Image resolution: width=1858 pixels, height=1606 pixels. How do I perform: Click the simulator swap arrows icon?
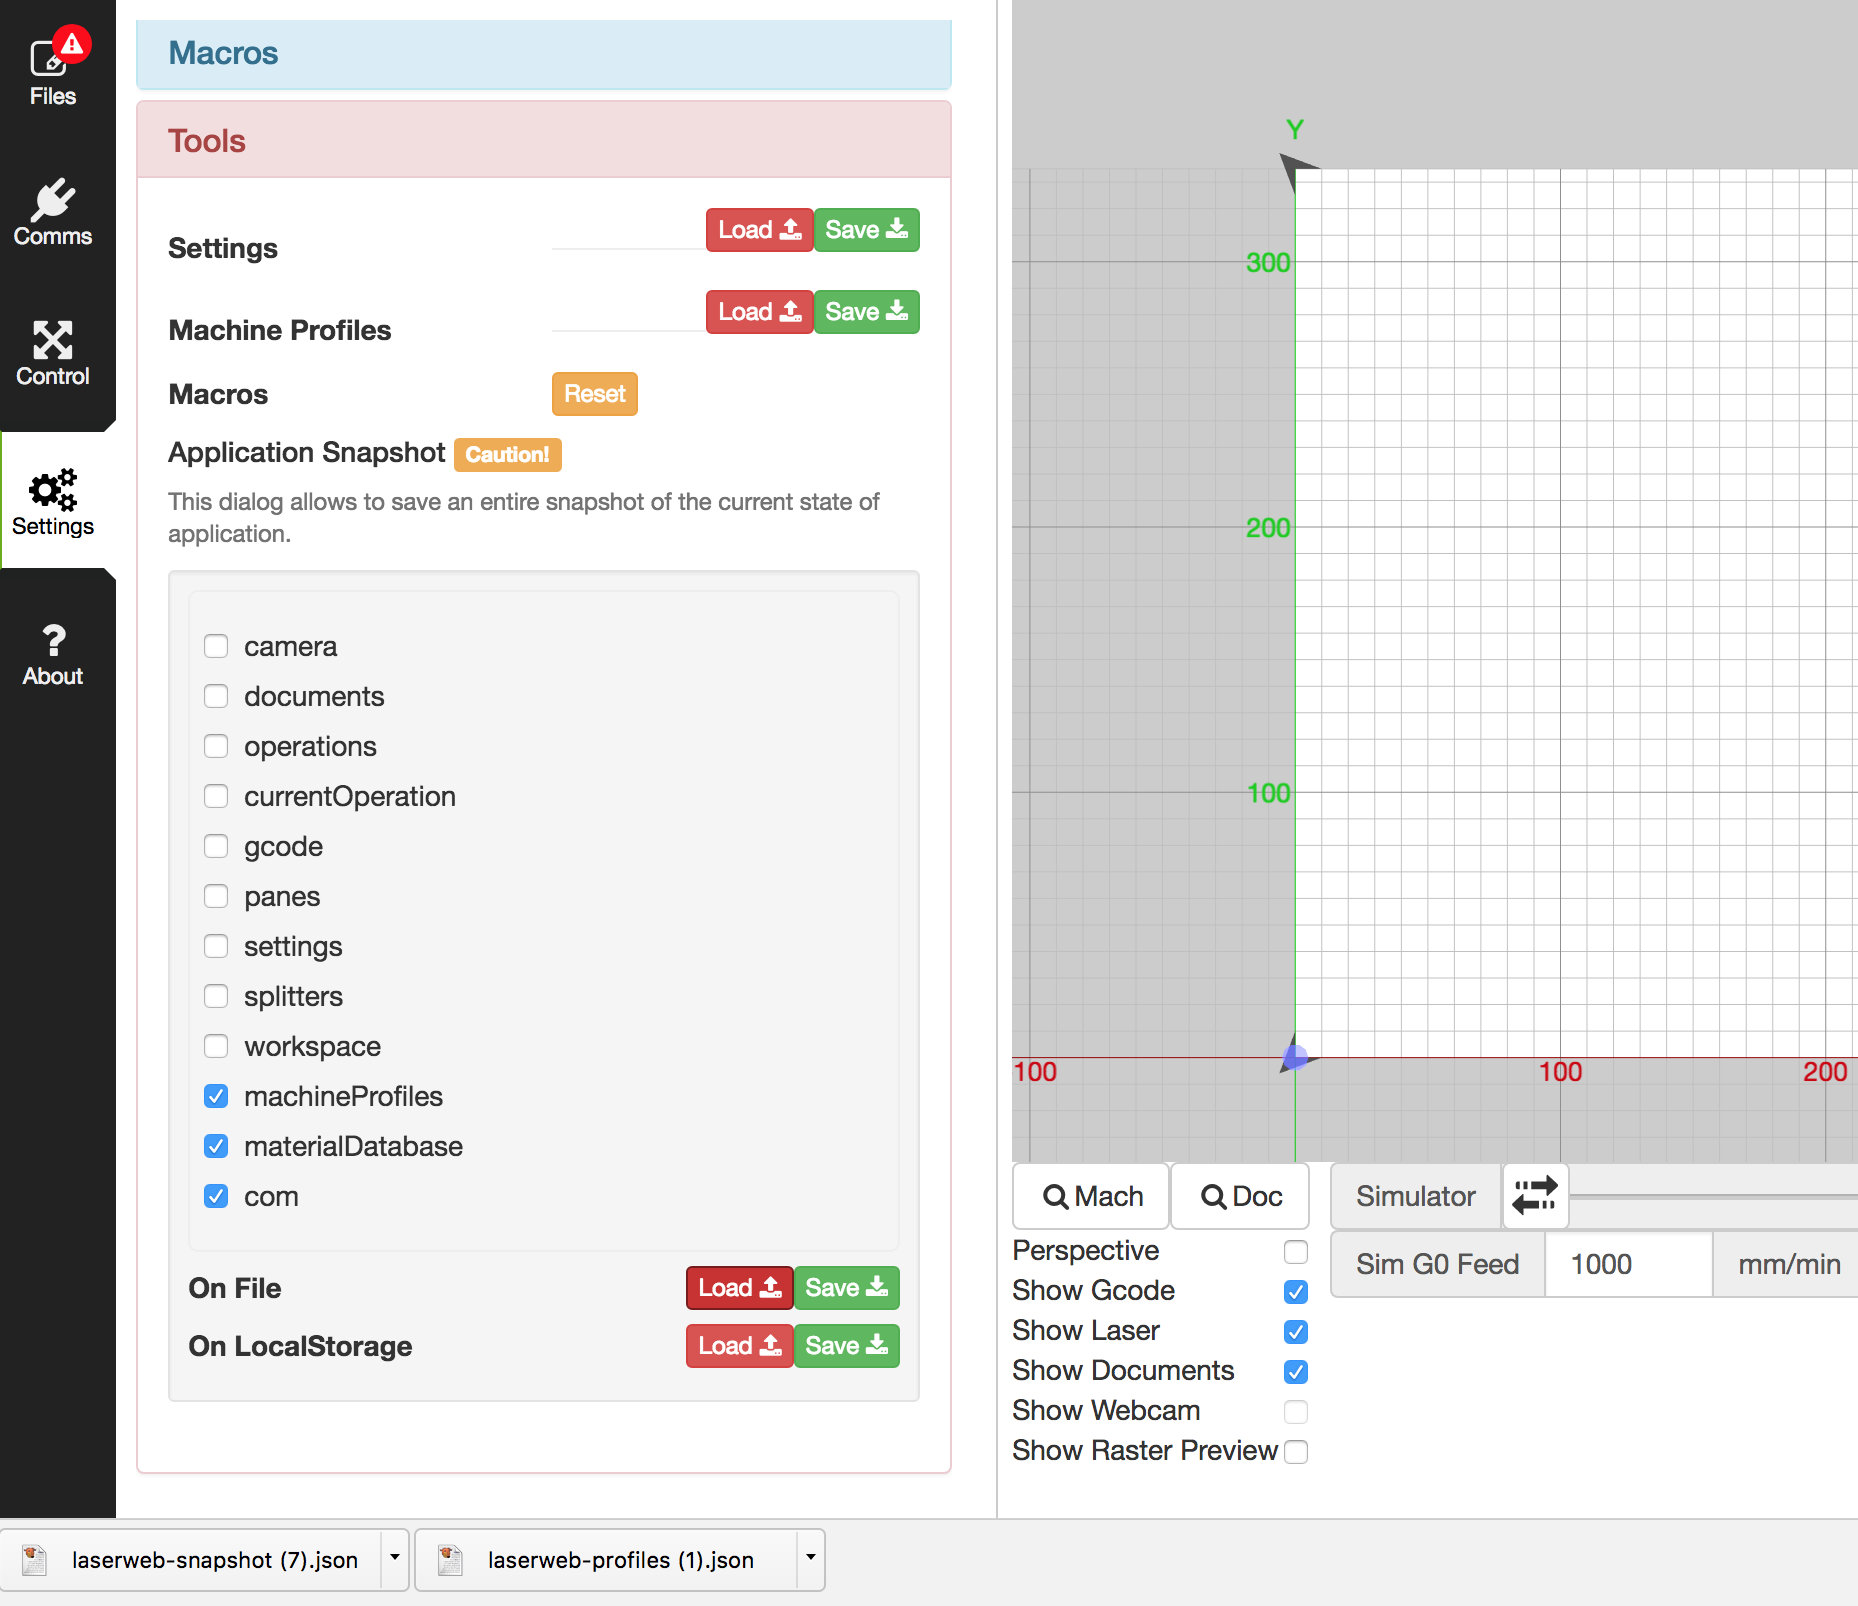pos(1535,1196)
